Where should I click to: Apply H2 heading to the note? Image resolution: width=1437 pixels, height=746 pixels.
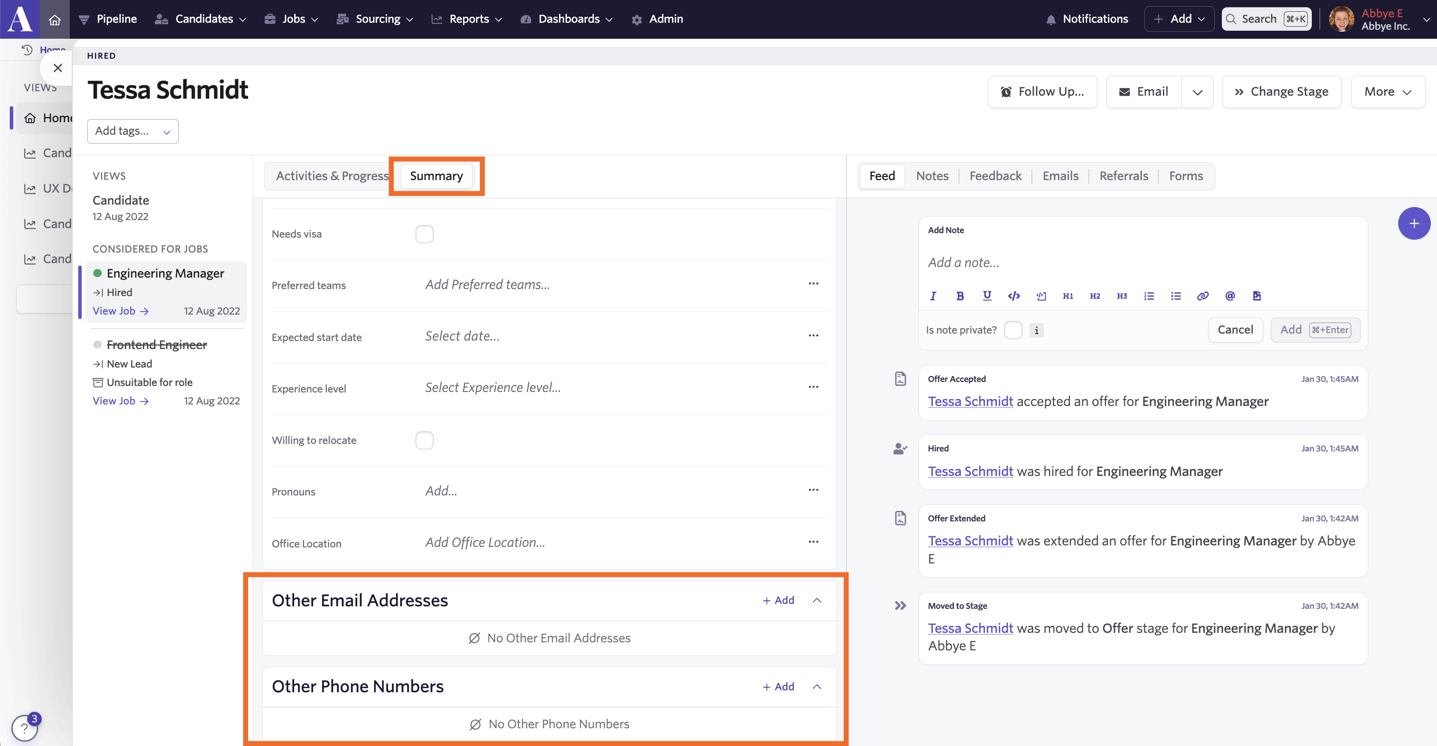point(1095,296)
